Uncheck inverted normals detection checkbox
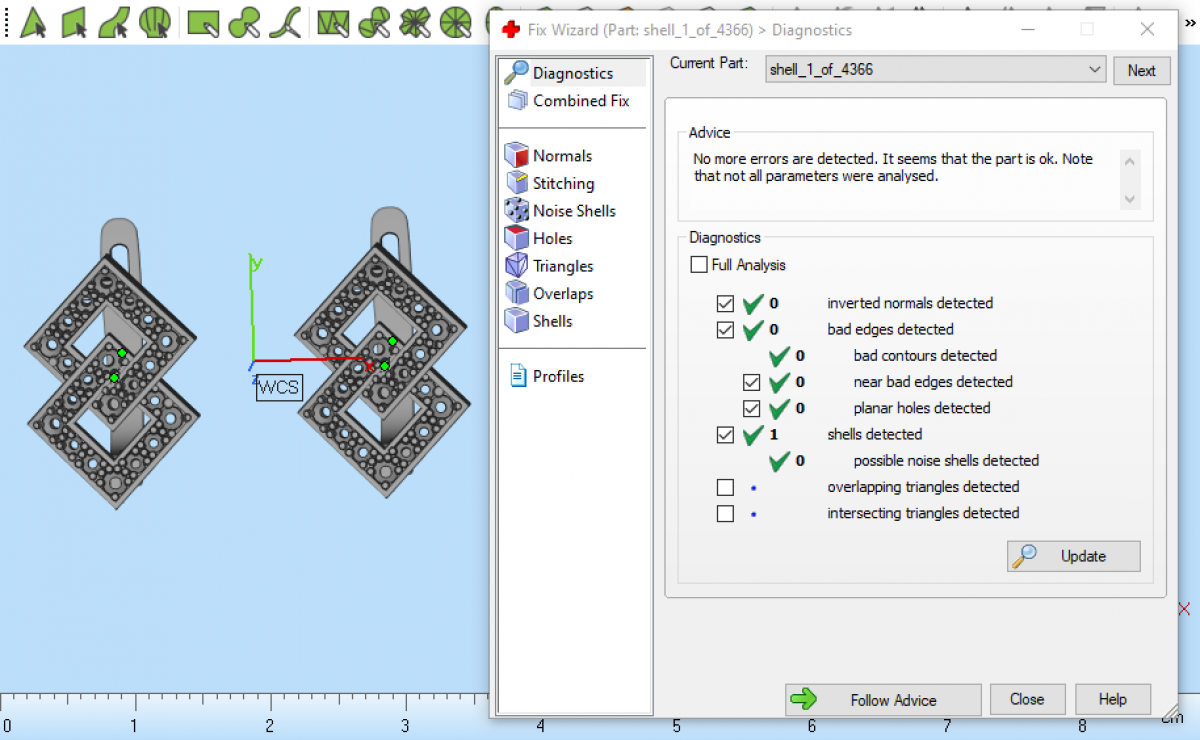 point(726,303)
